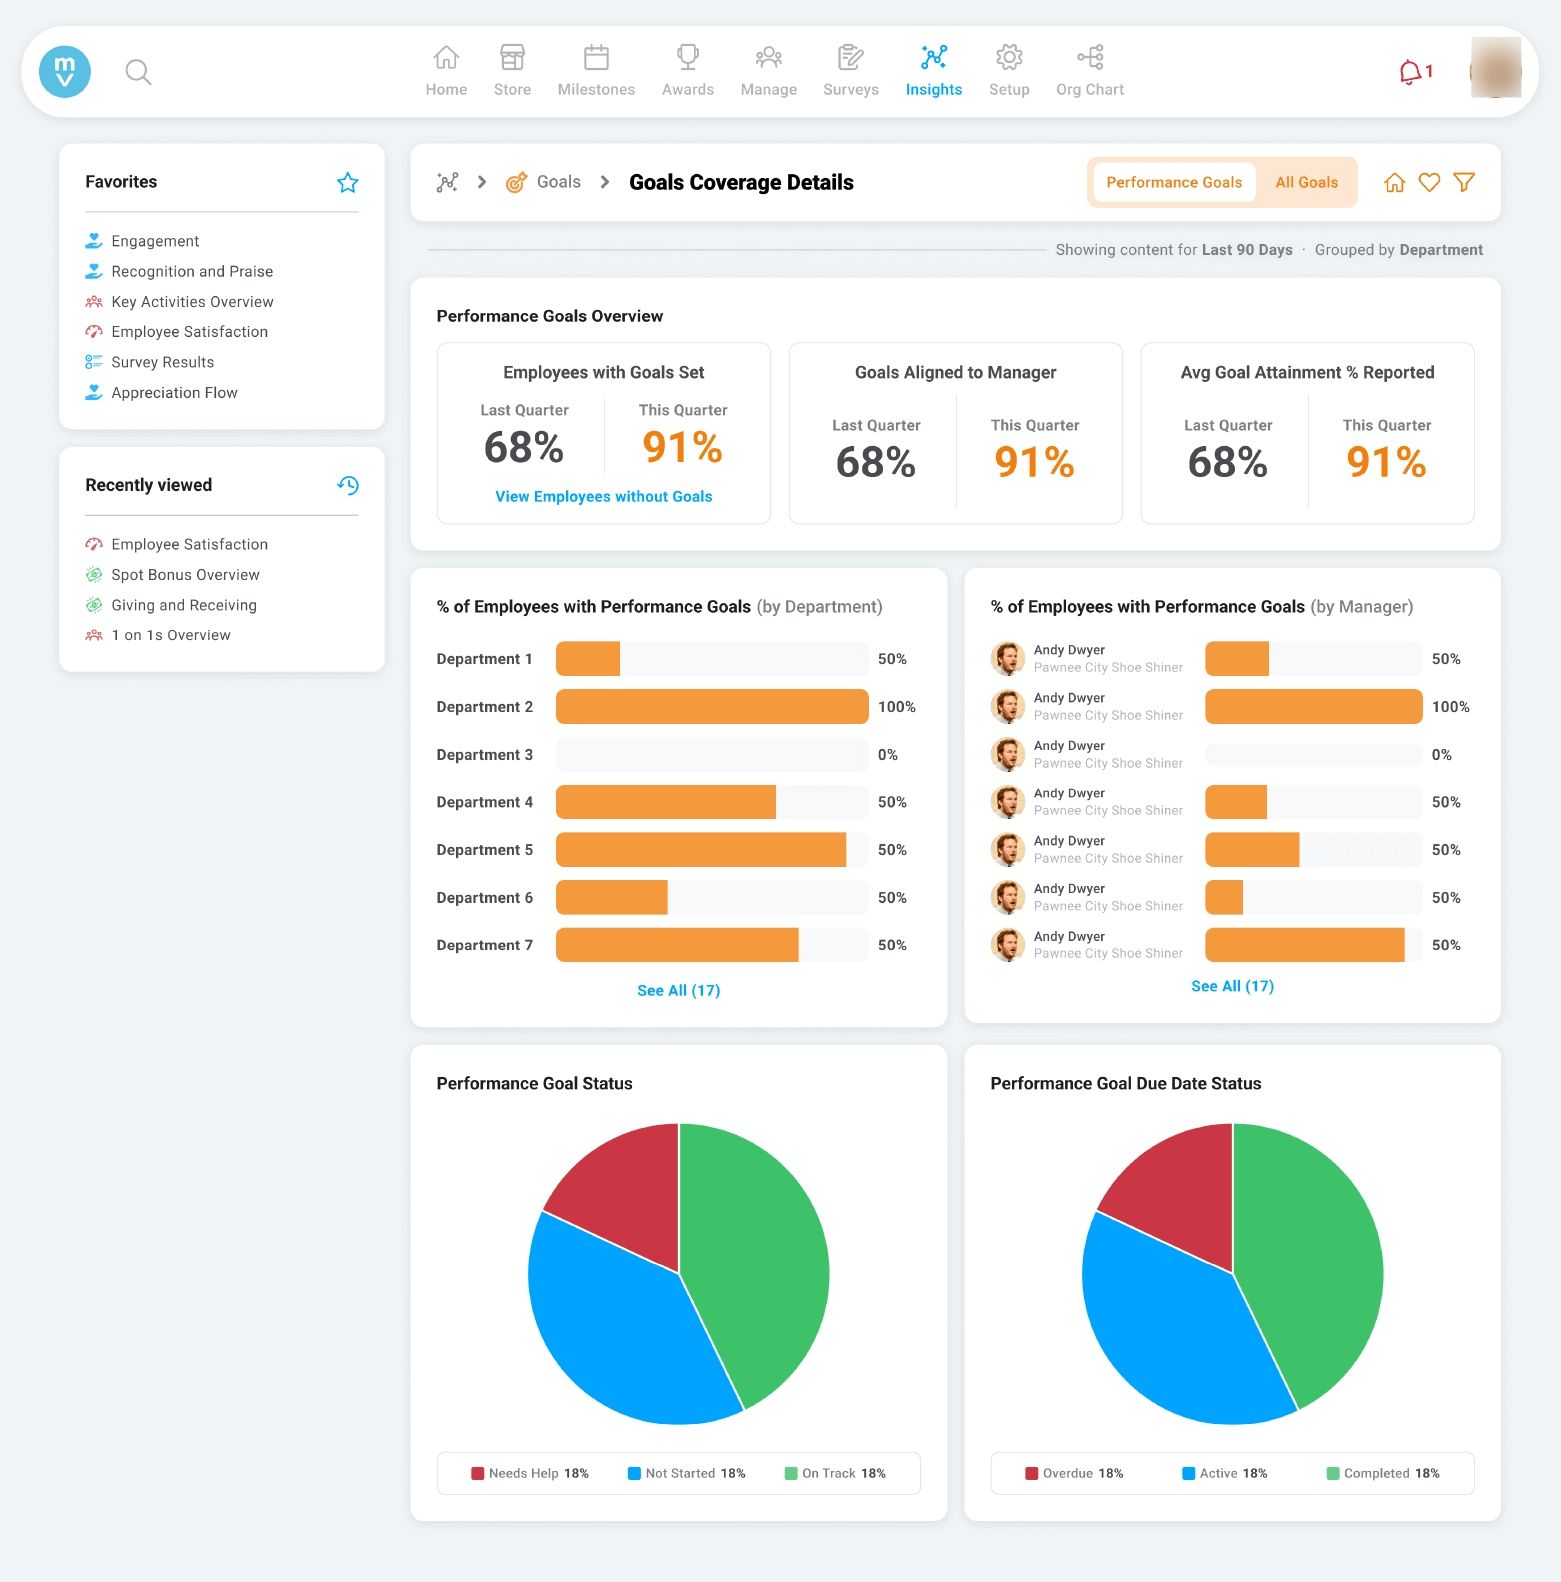Open the Org Chart navigation item

tap(1089, 71)
